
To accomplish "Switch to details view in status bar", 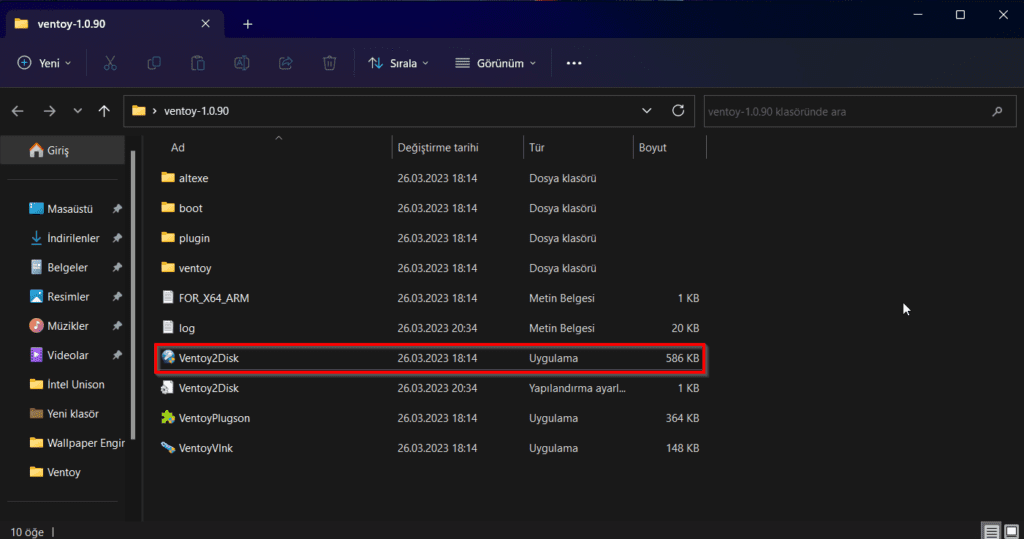I will 990,530.
